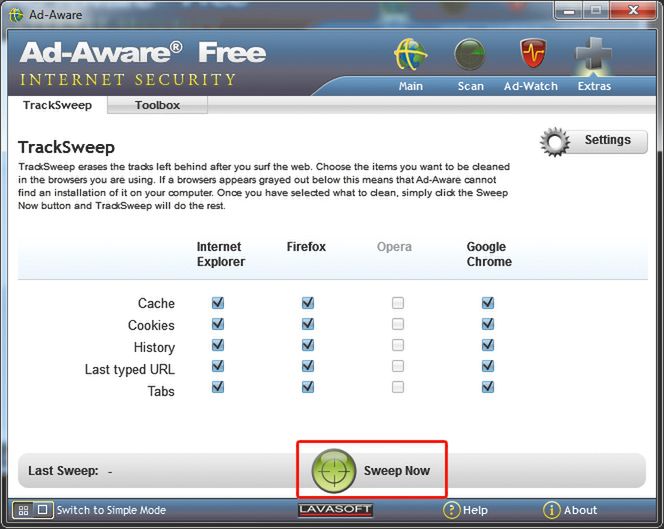Click the green Sweep Now crosshair icon
The height and width of the screenshot is (529, 664).
click(334, 471)
